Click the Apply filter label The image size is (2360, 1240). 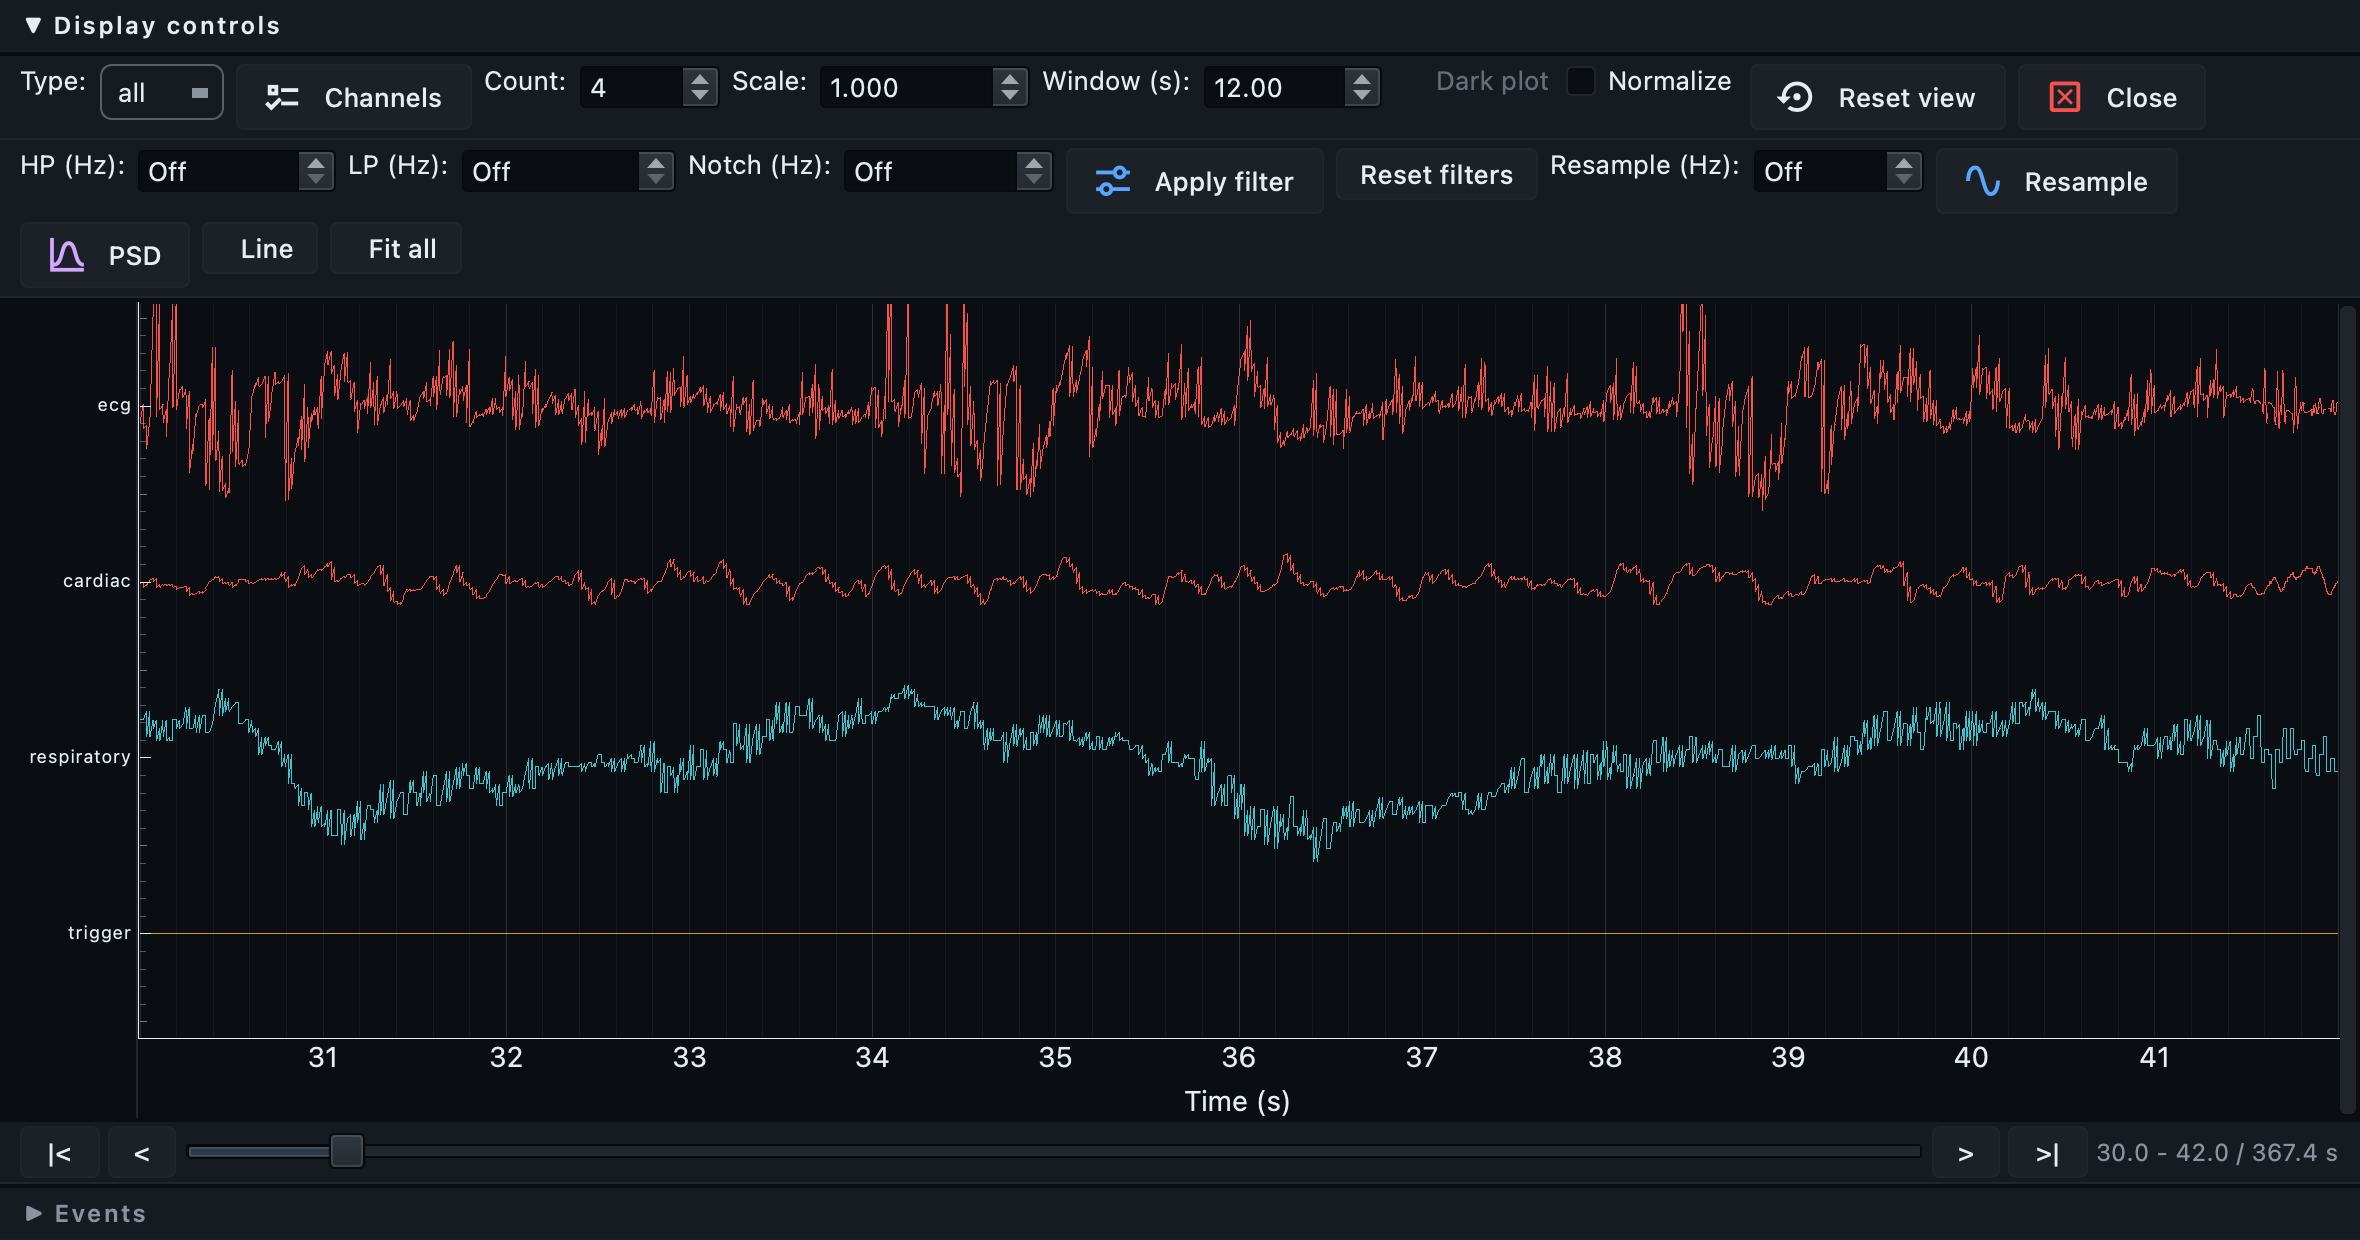click(1223, 181)
